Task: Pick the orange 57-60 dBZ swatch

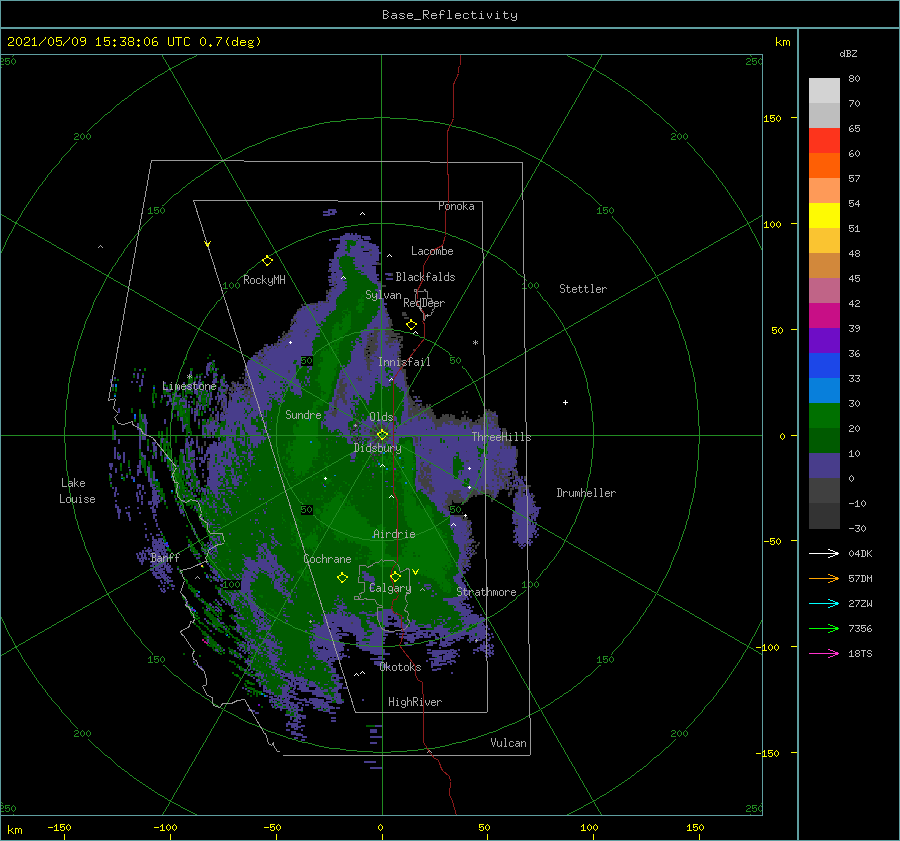Action: click(x=824, y=166)
